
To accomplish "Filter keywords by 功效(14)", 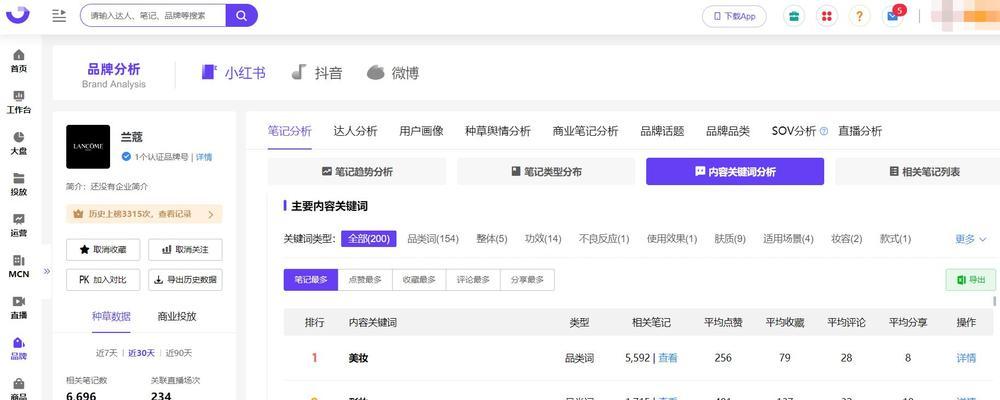I will pyautogui.click(x=543, y=239).
